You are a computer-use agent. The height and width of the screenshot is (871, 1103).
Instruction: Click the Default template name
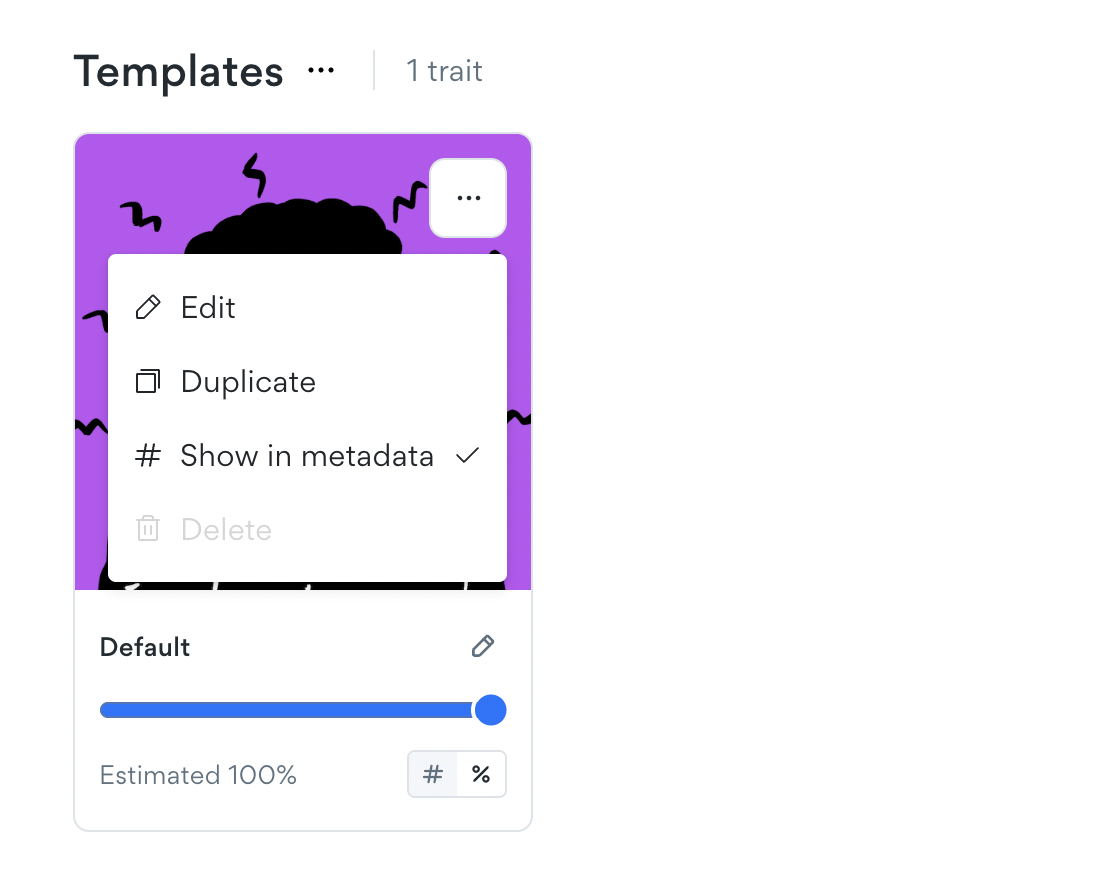coord(145,647)
